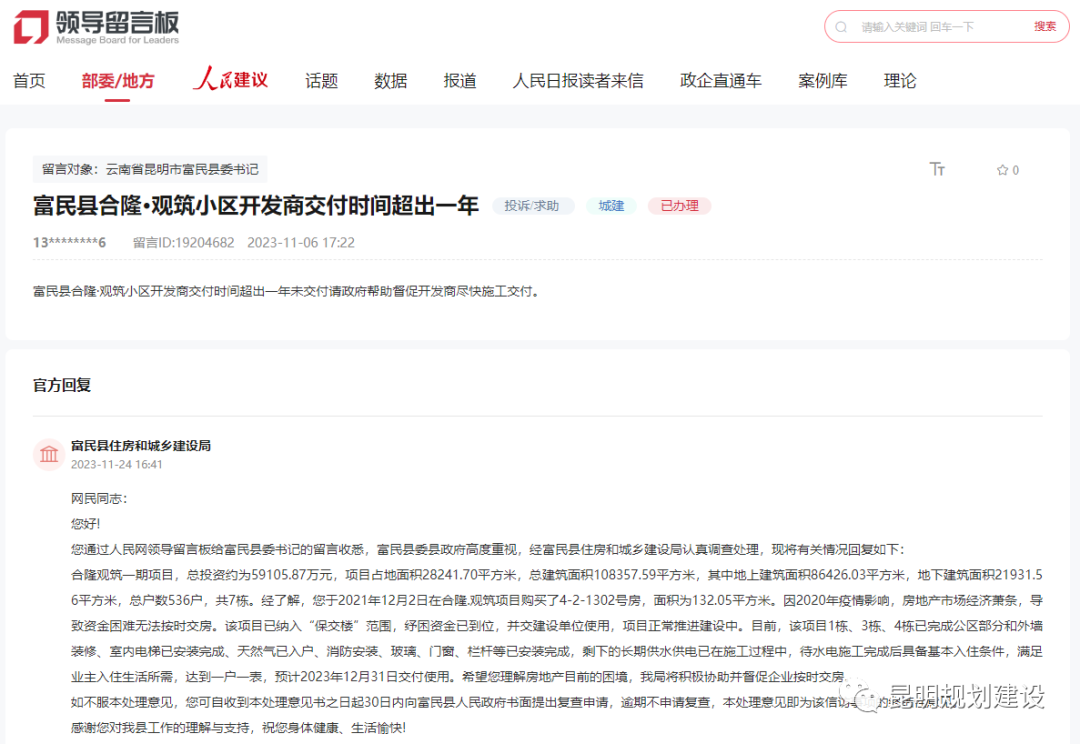
Task: Open the 云南省昆明市富民县委书记 link
Action: (185, 168)
